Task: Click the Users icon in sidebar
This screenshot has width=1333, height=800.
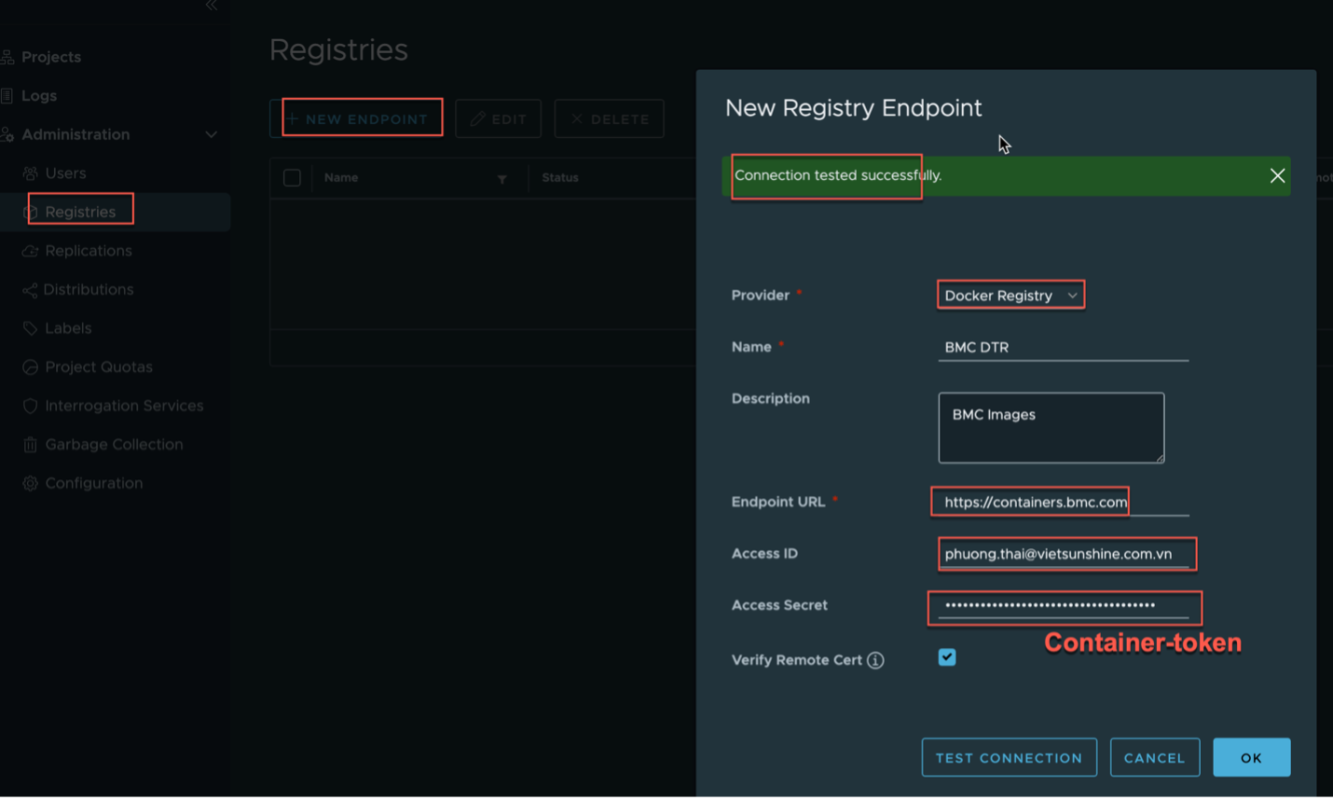Action: click(30, 174)
